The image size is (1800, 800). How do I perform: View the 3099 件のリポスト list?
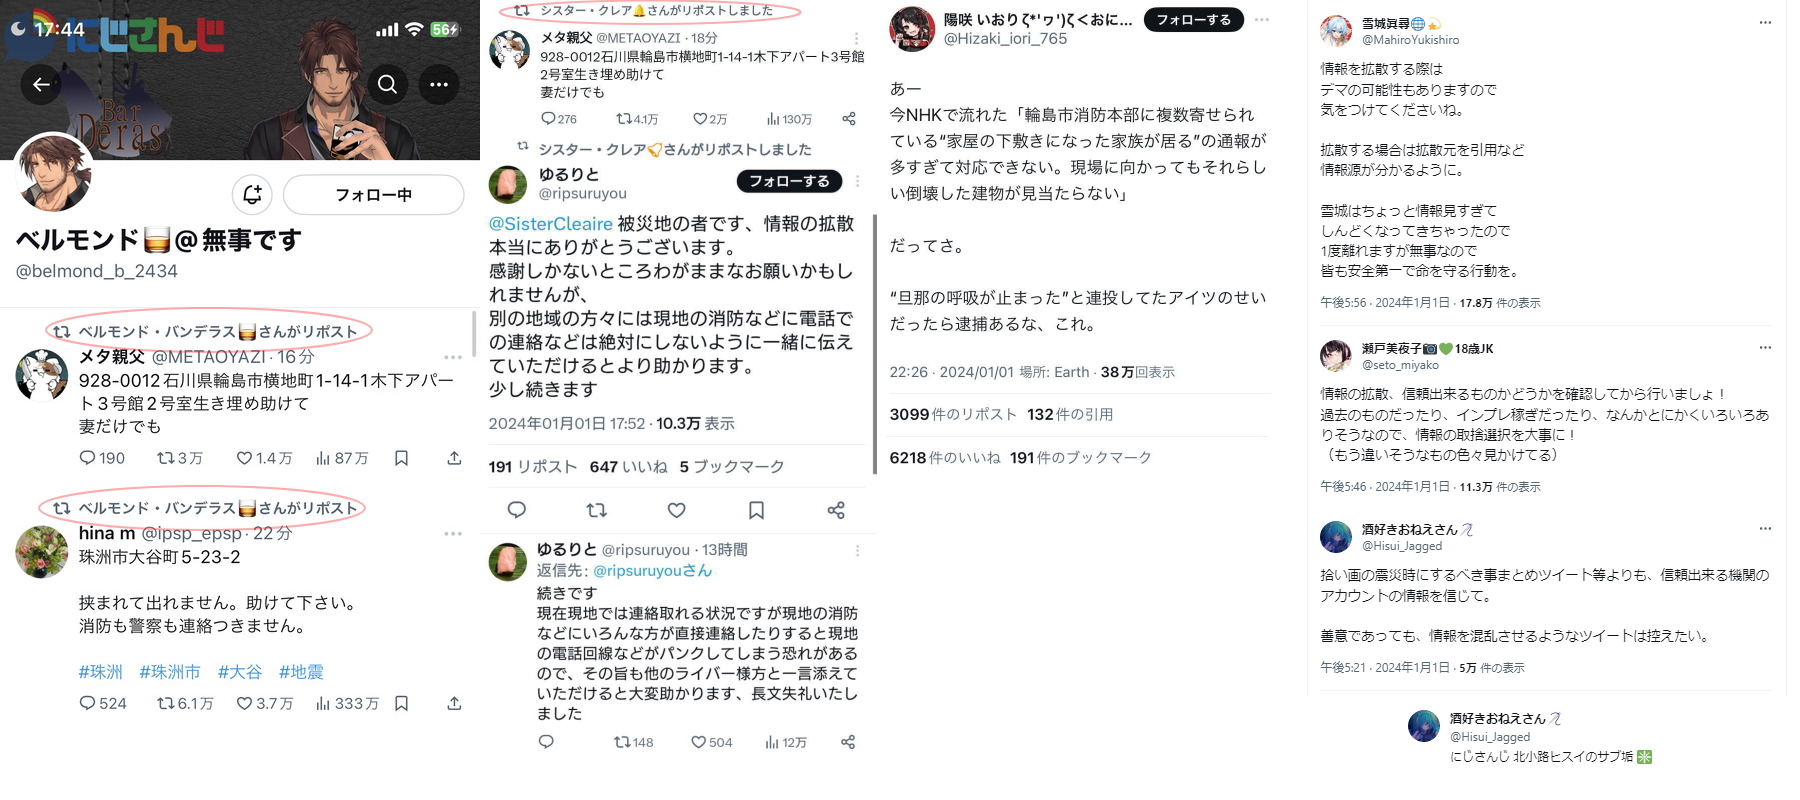(x=951, y=414)
